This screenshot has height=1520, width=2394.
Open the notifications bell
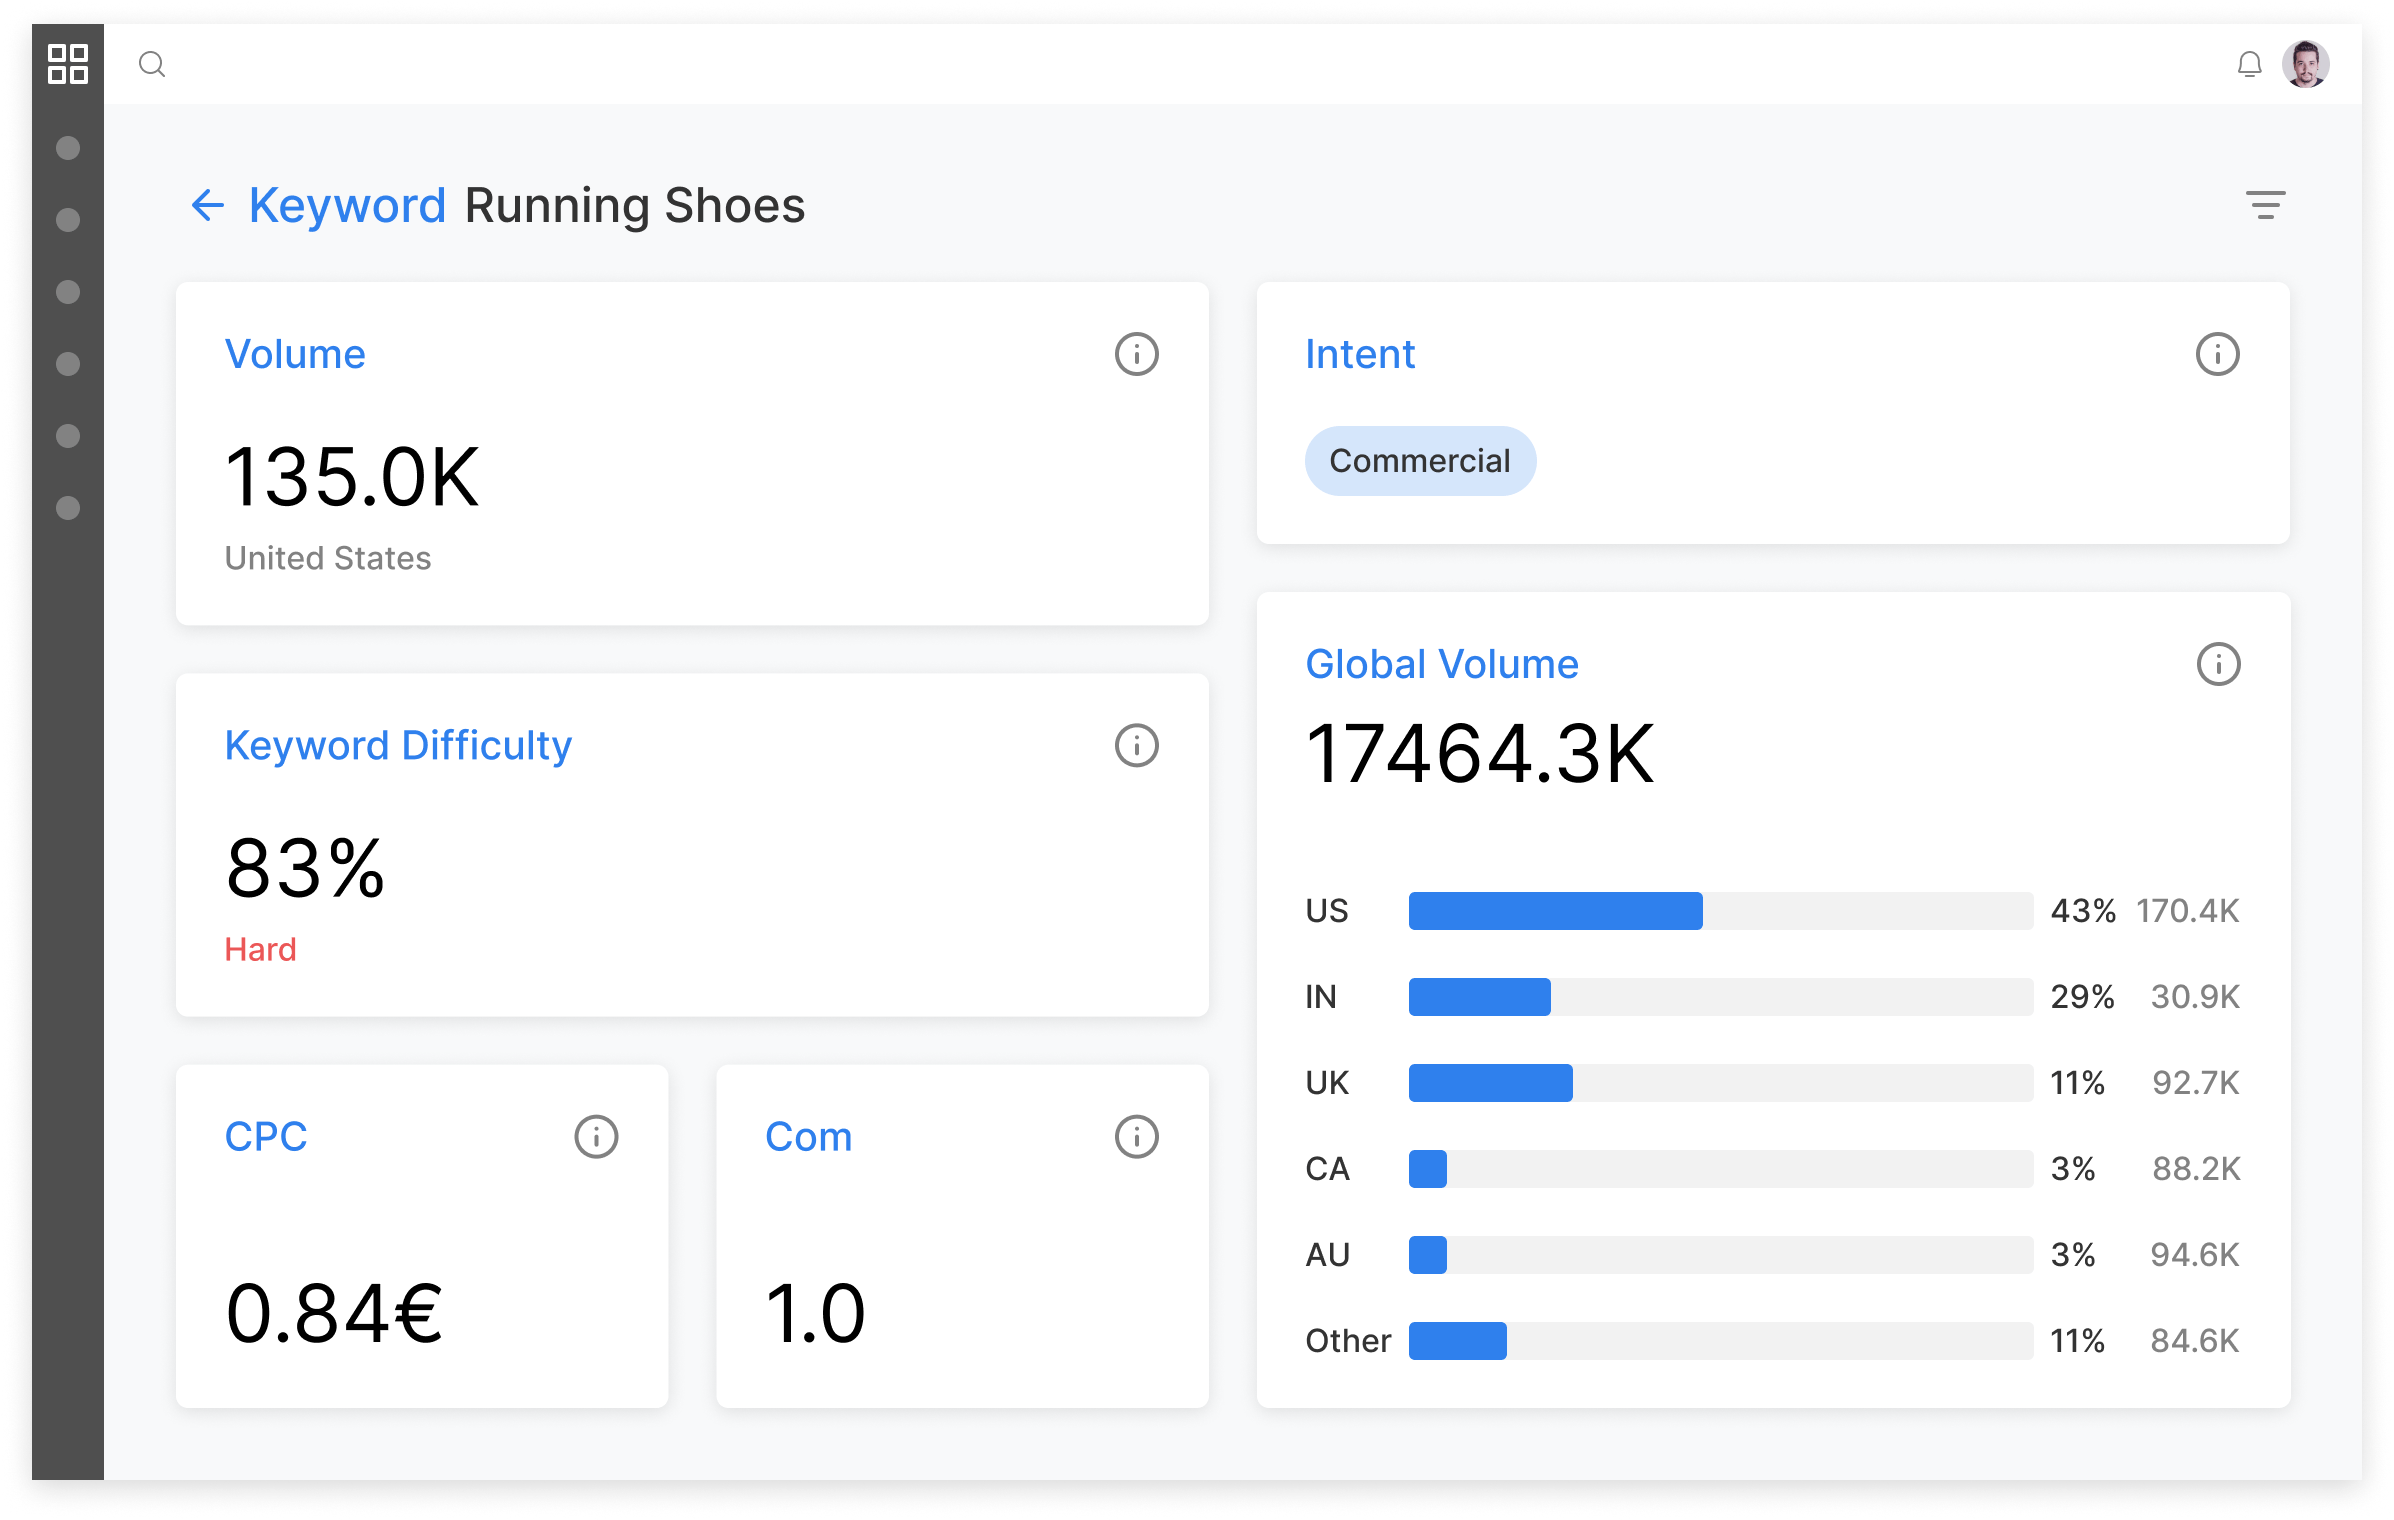(2249, 65)
